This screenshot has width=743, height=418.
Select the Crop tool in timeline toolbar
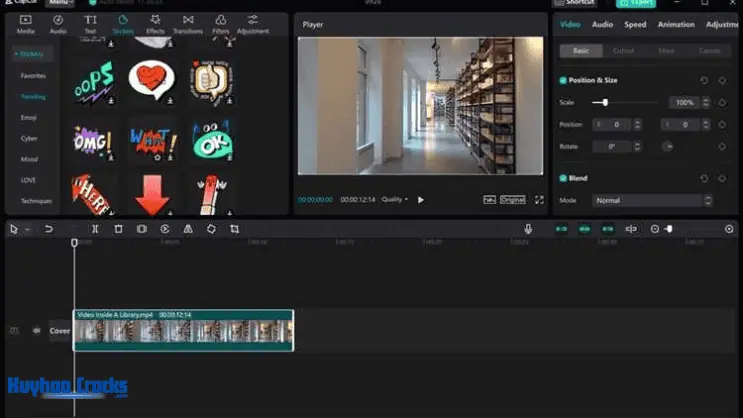(234, 229)
